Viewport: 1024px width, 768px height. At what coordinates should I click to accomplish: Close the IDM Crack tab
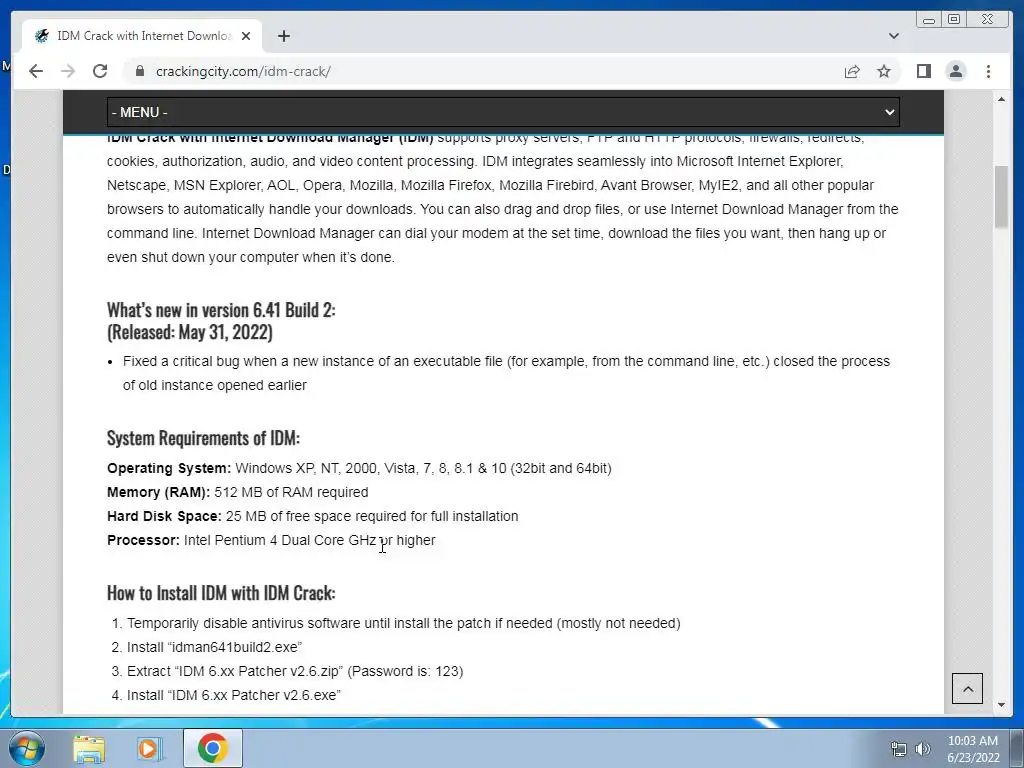pos(246,36)
